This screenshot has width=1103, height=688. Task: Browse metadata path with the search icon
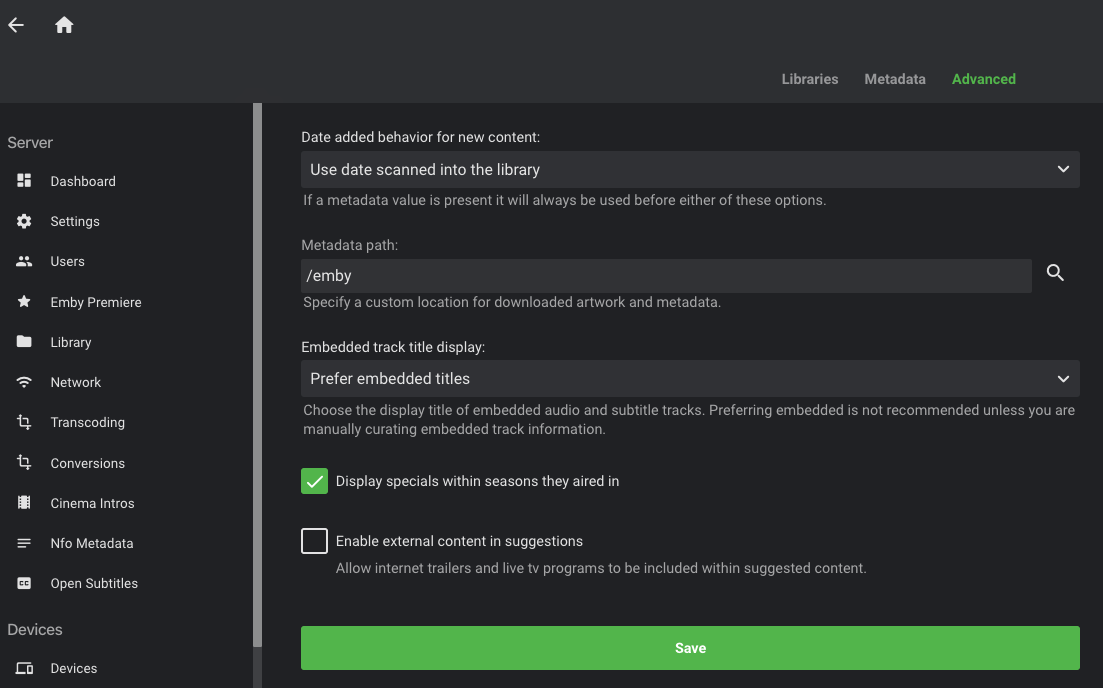coord(1055,273)
